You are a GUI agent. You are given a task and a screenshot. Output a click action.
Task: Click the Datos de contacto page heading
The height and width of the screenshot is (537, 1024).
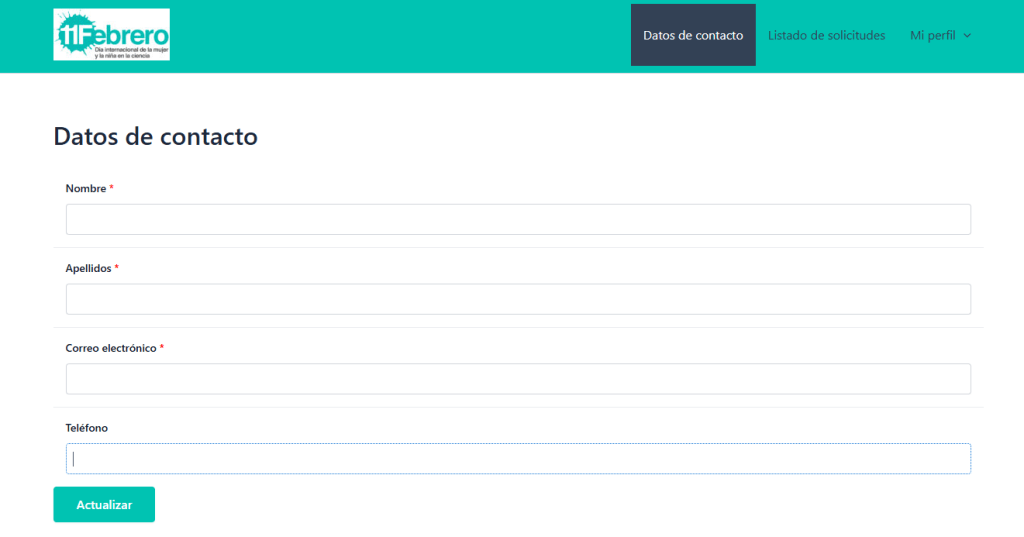click(x=155, y=136)
